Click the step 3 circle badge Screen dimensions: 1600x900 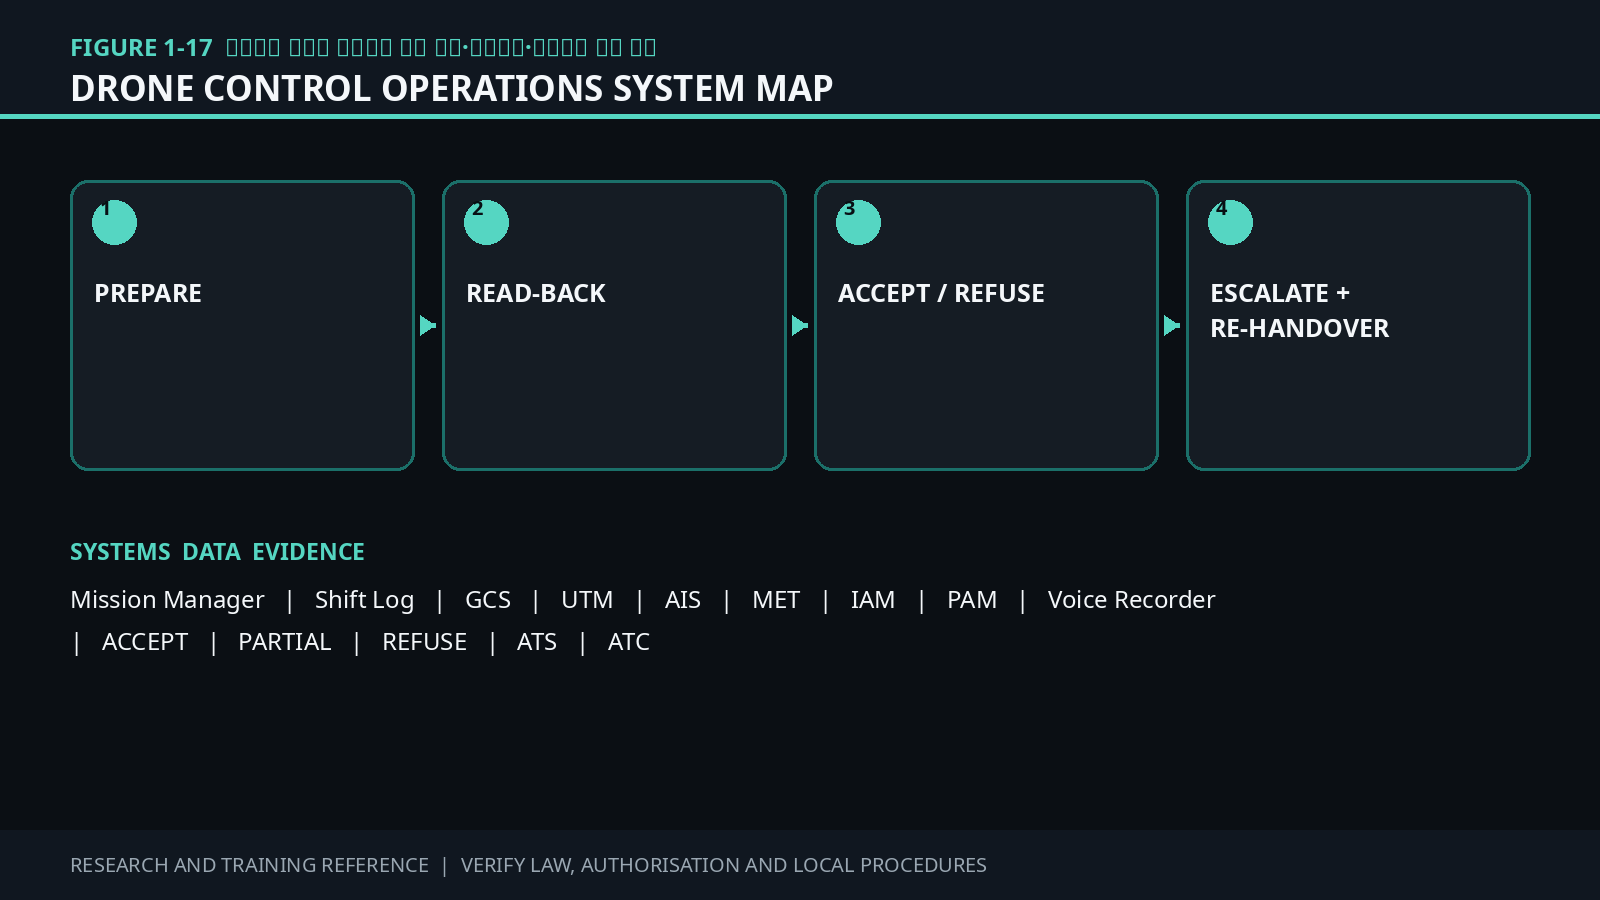click(x=858, y=222)
